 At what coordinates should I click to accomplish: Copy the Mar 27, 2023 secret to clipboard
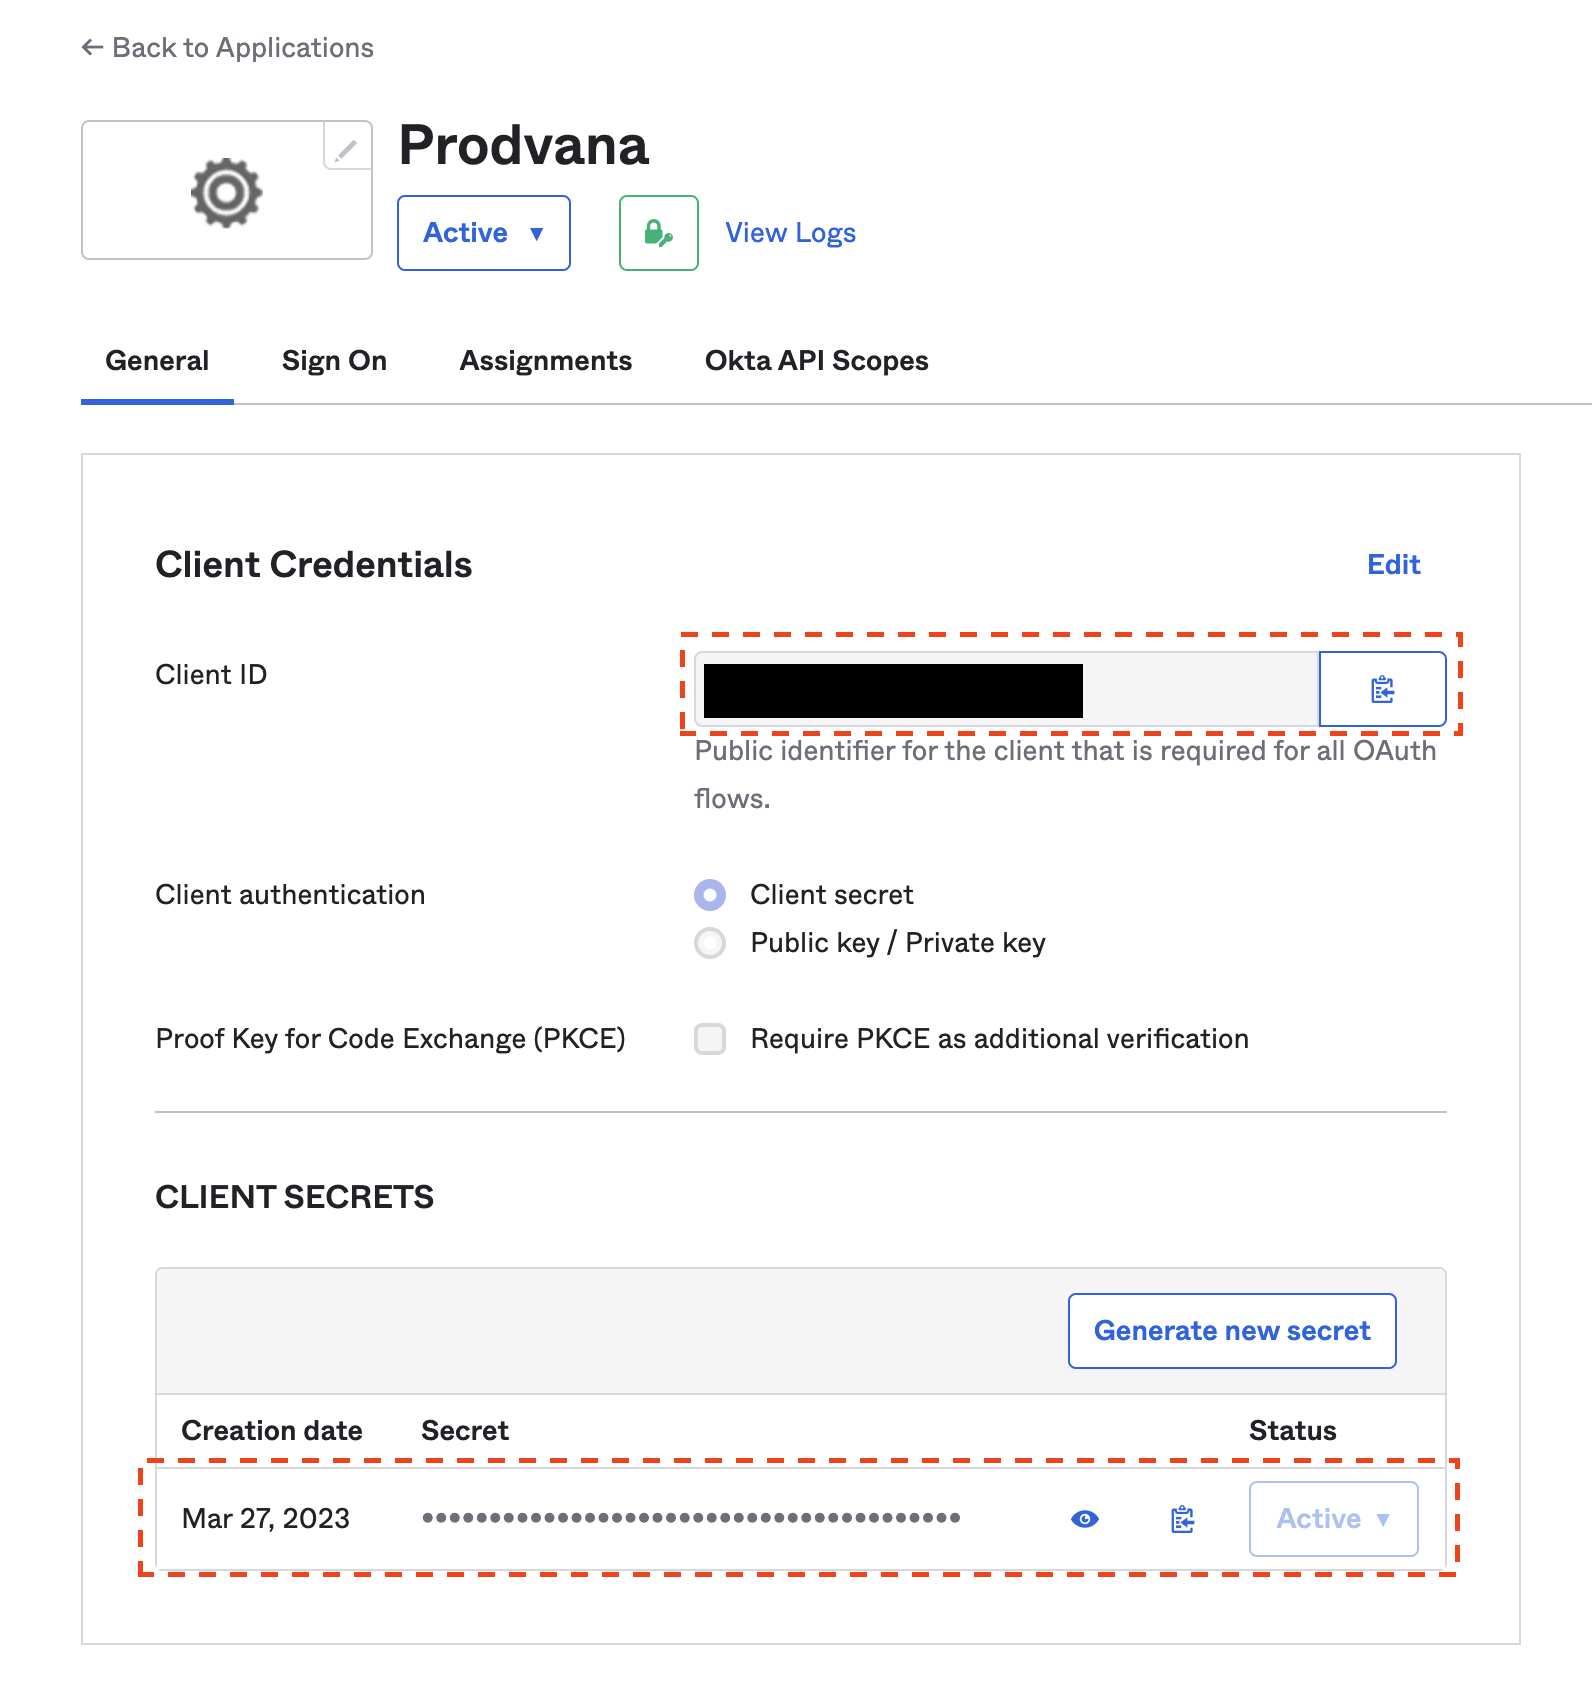point(1183,1519)
